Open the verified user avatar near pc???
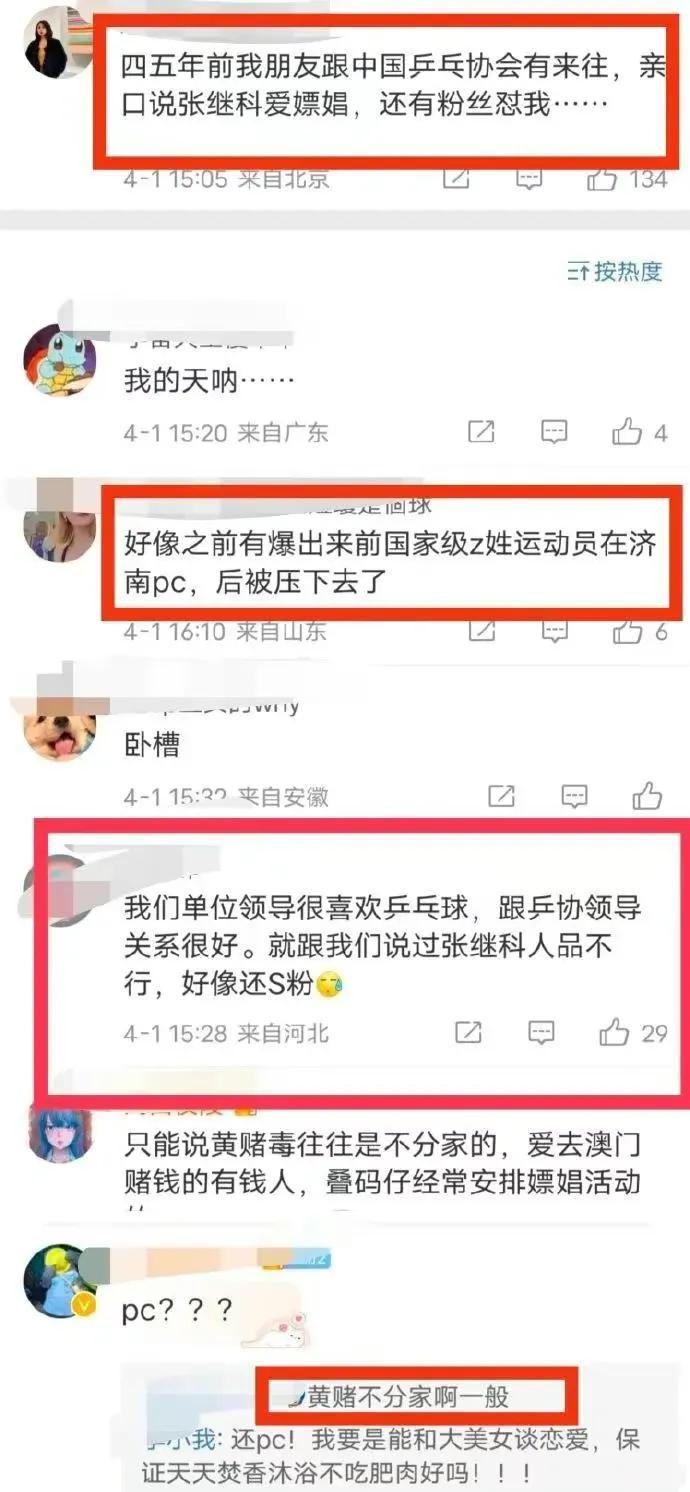 [x=60, y=1283]
